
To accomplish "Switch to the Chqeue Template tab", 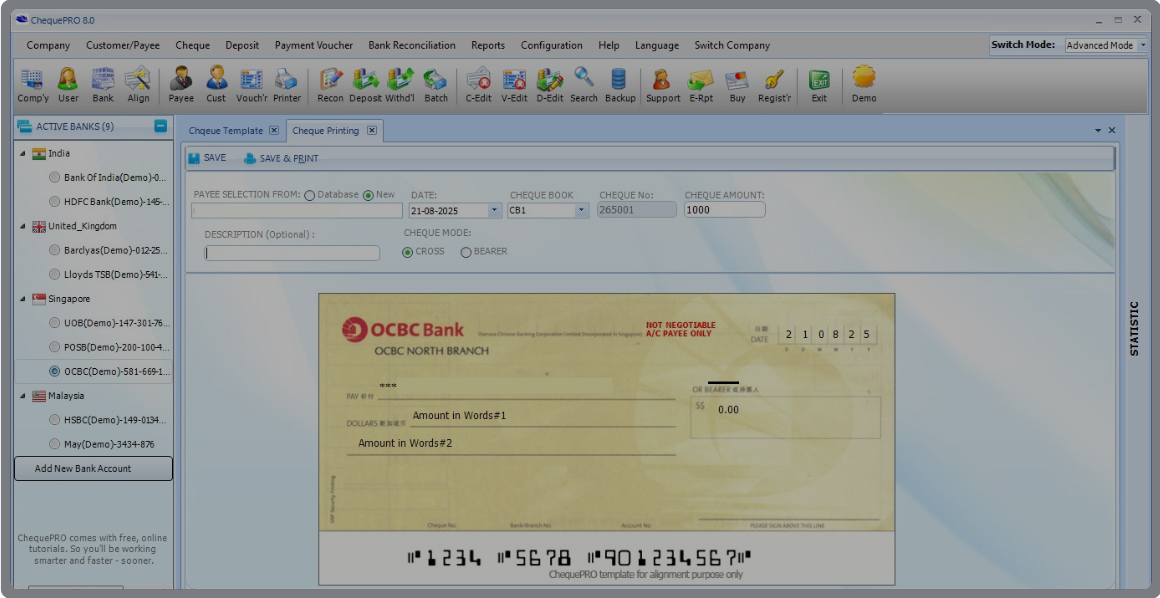I will [x=226, y=130].
